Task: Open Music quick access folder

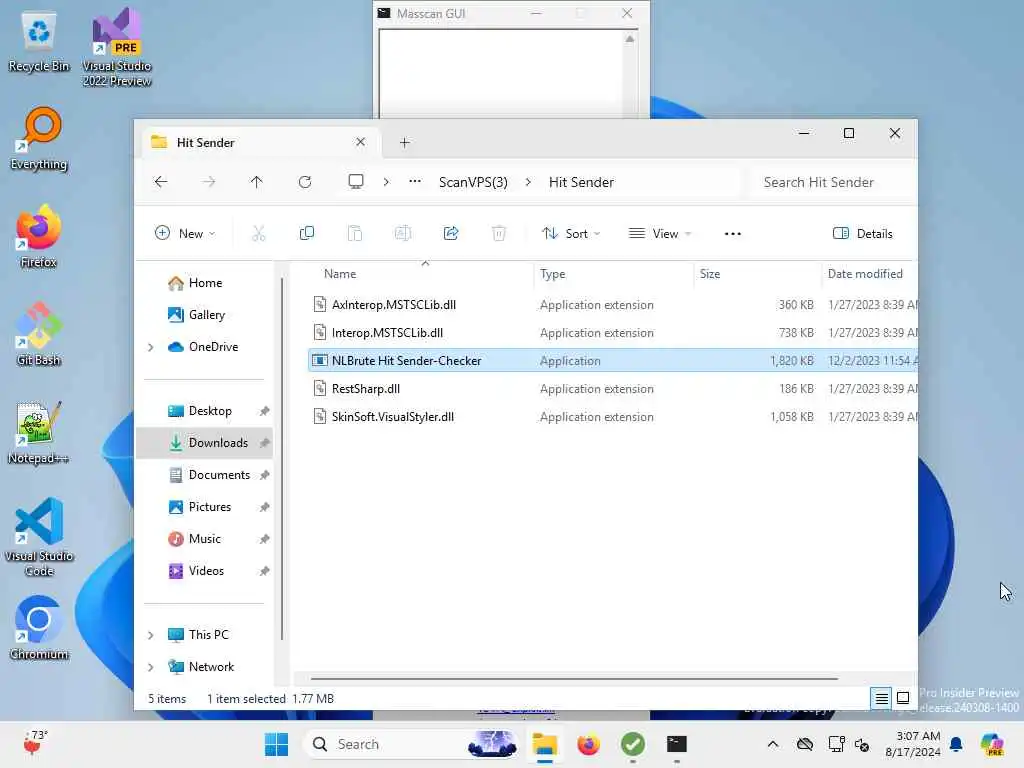Action: click(x=204, y=539)
